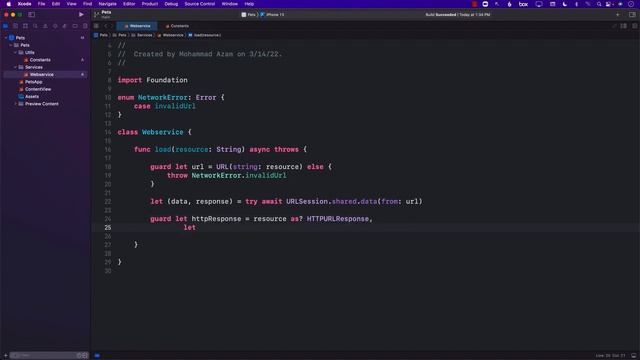Image resolution: width=640 pixels, height=360 pixels.
Task: Open the Test navigator
Action: (x=55, y=26)
